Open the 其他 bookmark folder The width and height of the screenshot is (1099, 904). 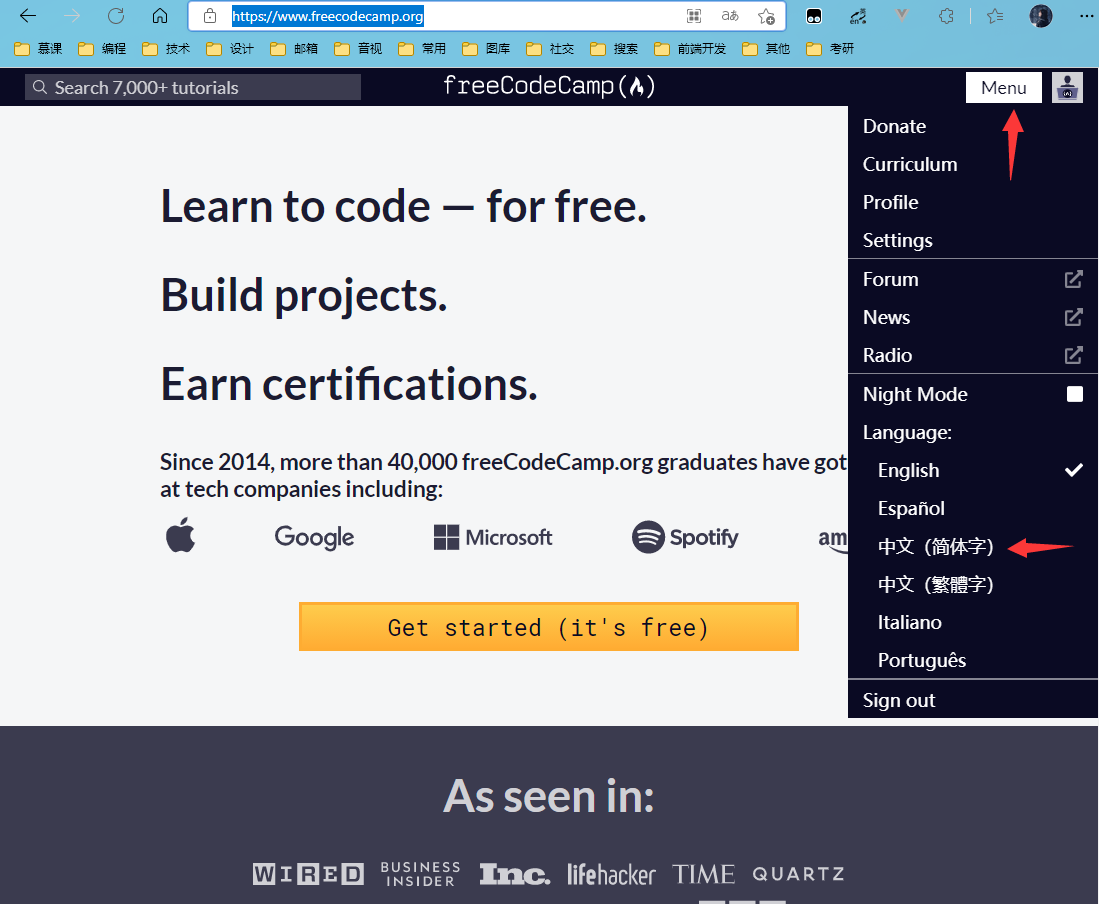(766, 48)
